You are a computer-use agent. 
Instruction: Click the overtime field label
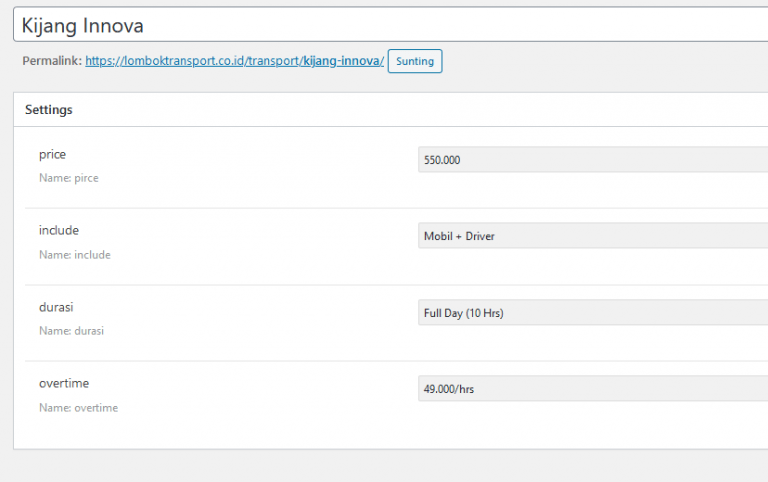point(64,383)
